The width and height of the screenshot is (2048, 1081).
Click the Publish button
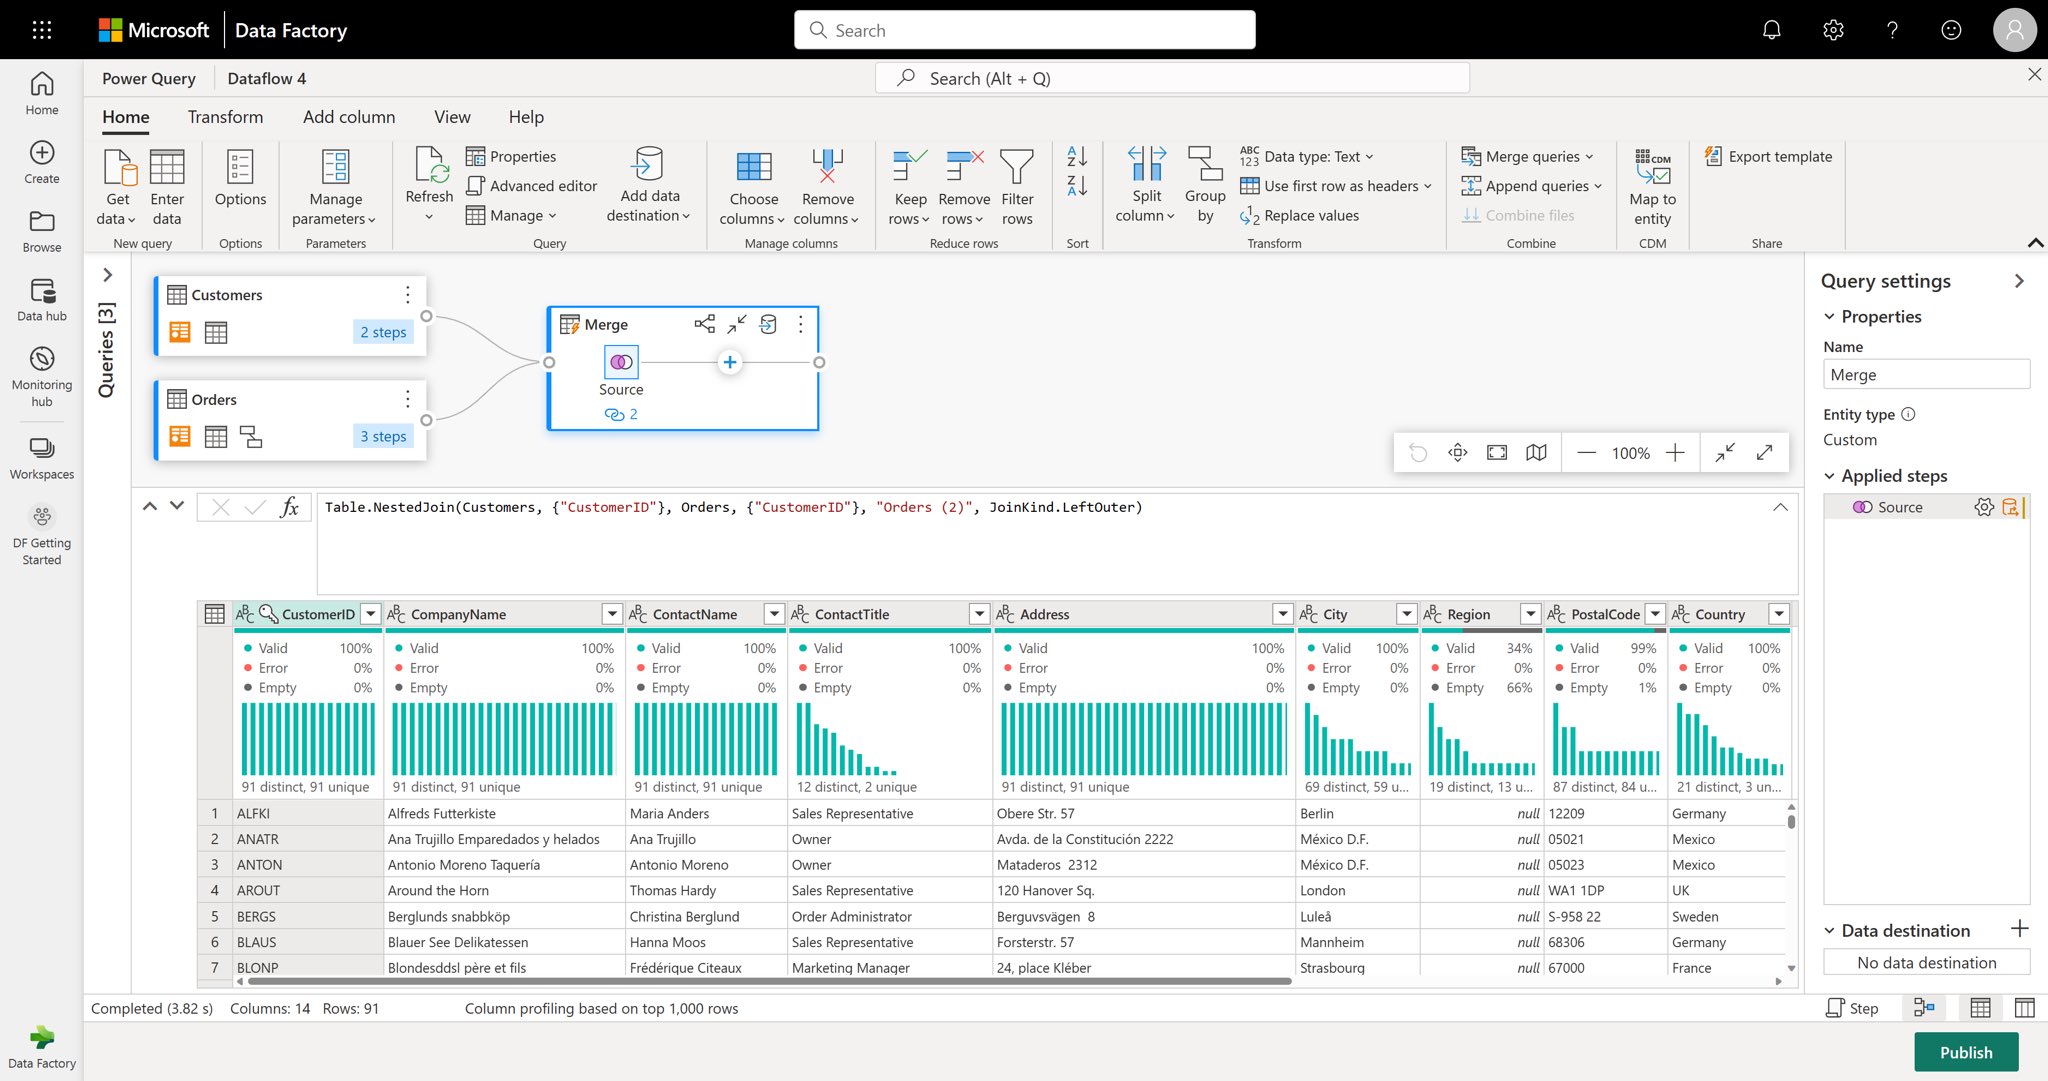pos(1966,1052)
